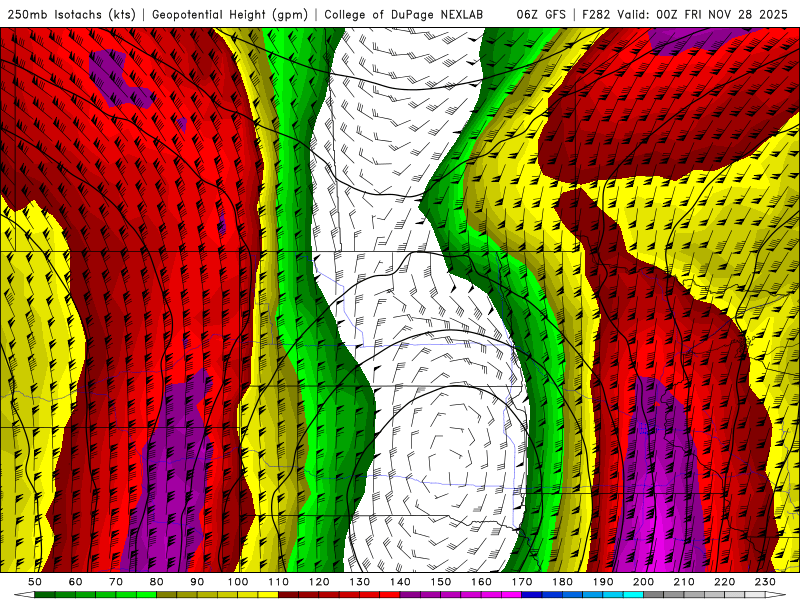
Task: Select the 190 value on the color scale
Action: [x=603, y=582]
